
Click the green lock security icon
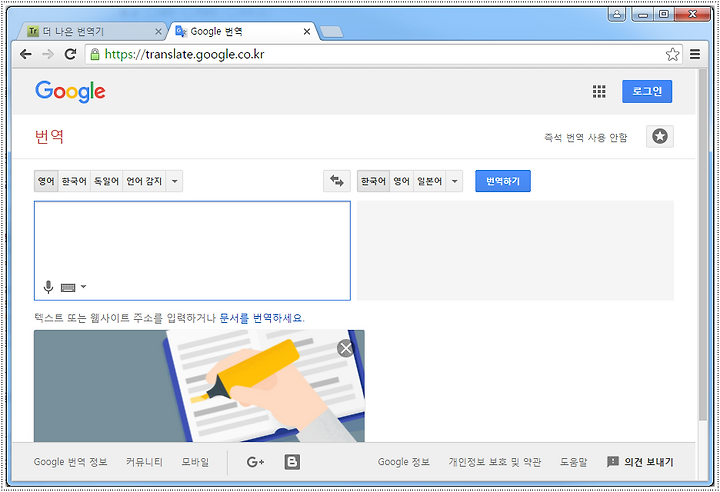tap(95, 54)
